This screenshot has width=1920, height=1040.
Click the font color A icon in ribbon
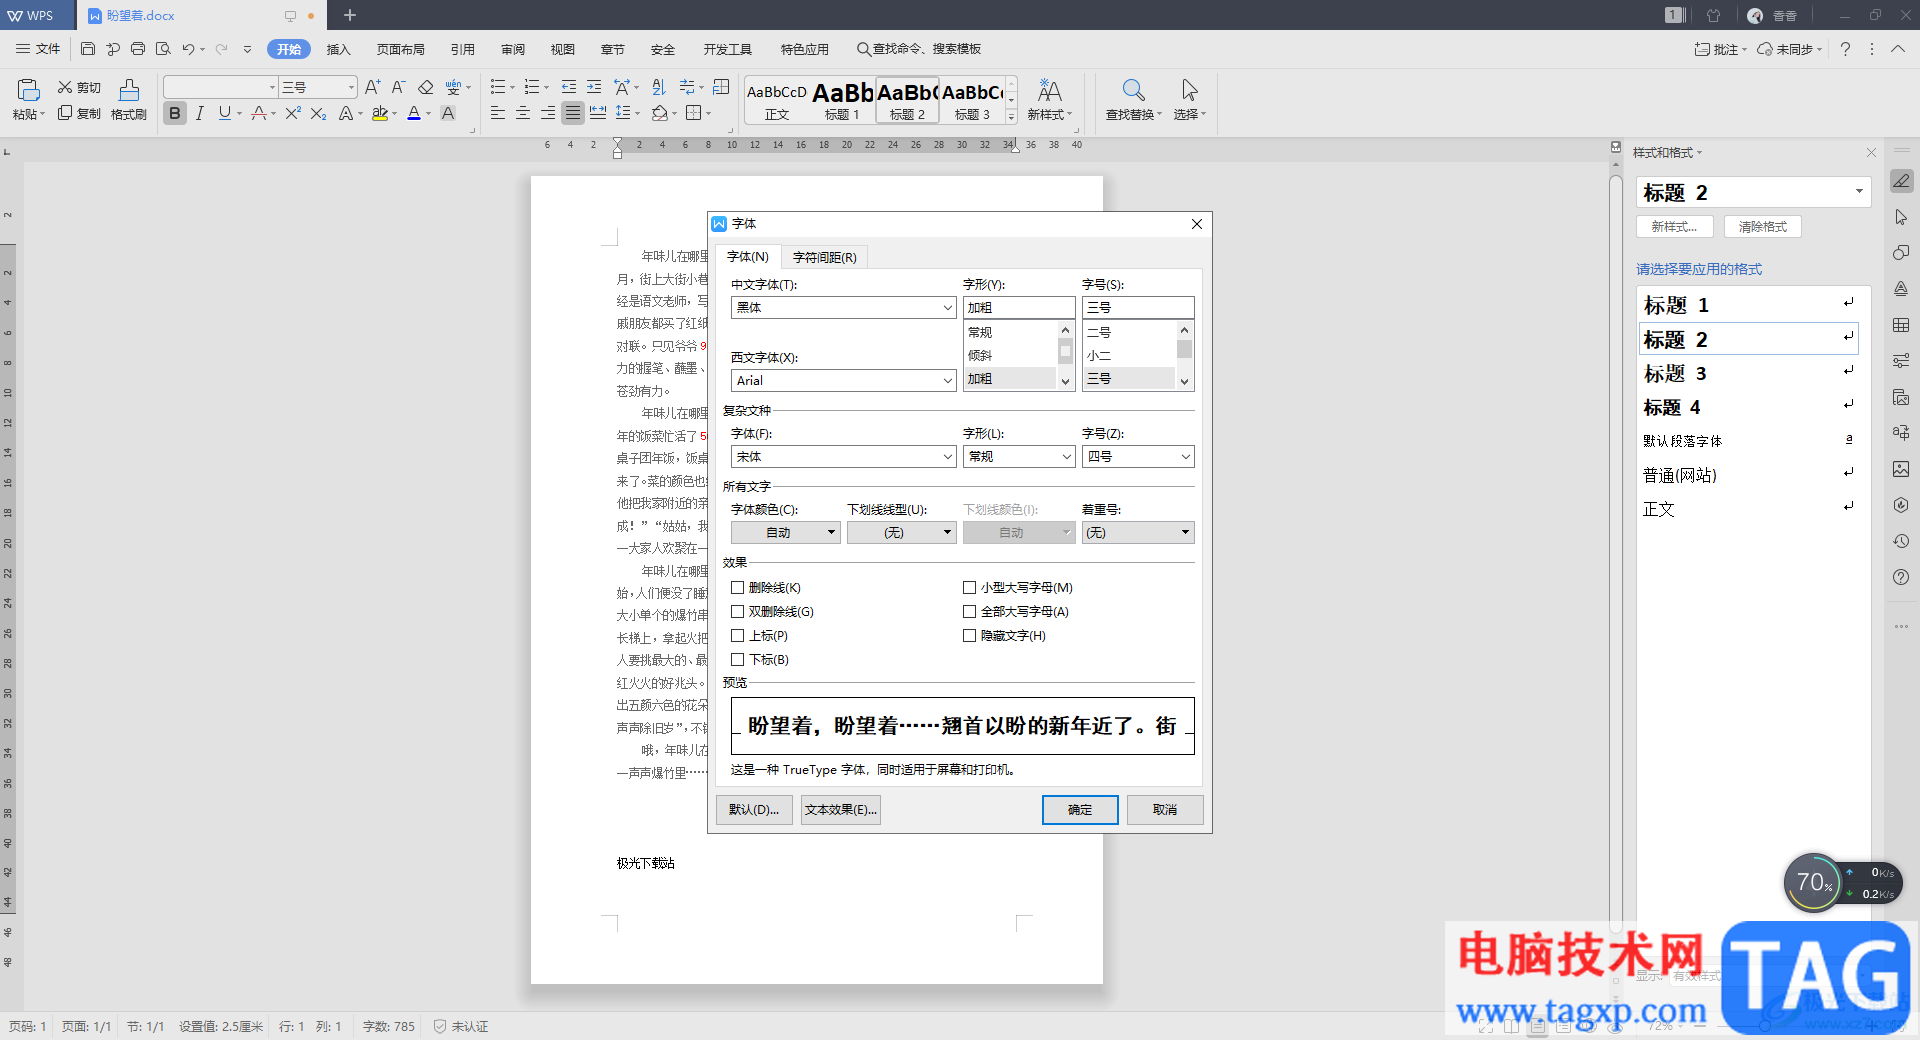(x=414, y=114)
